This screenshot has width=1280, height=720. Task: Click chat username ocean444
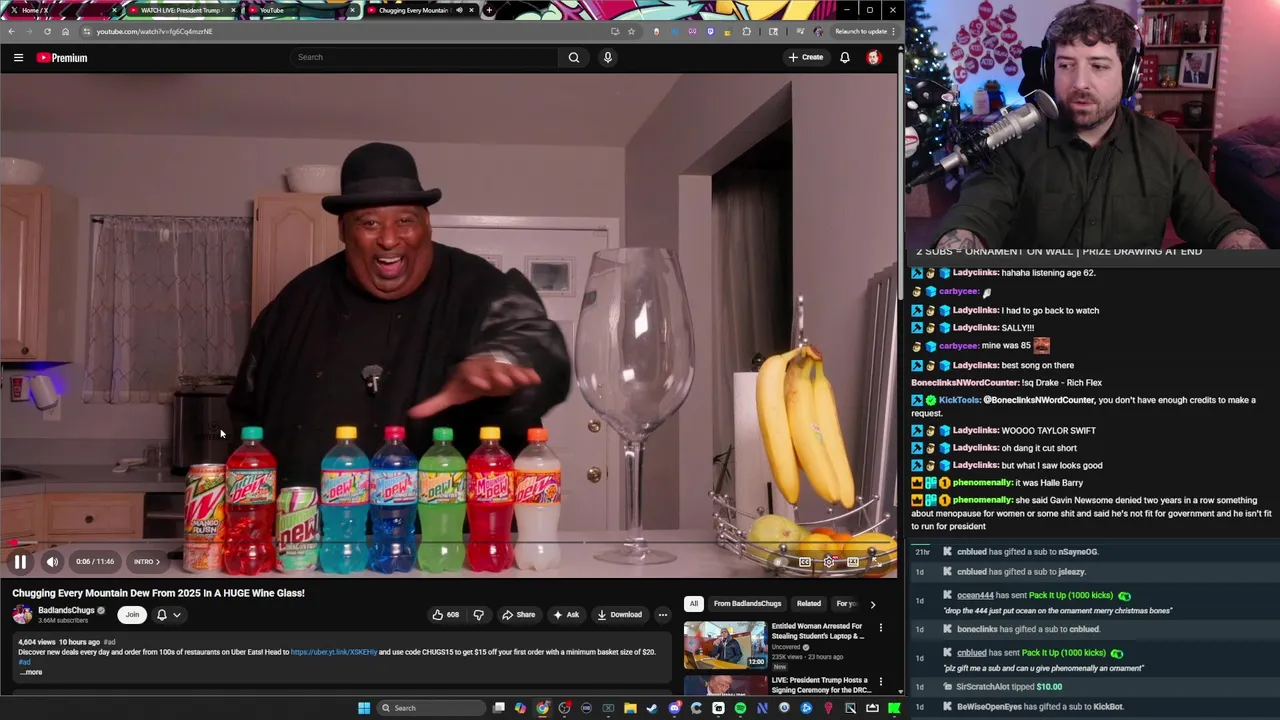coord(975,595)
